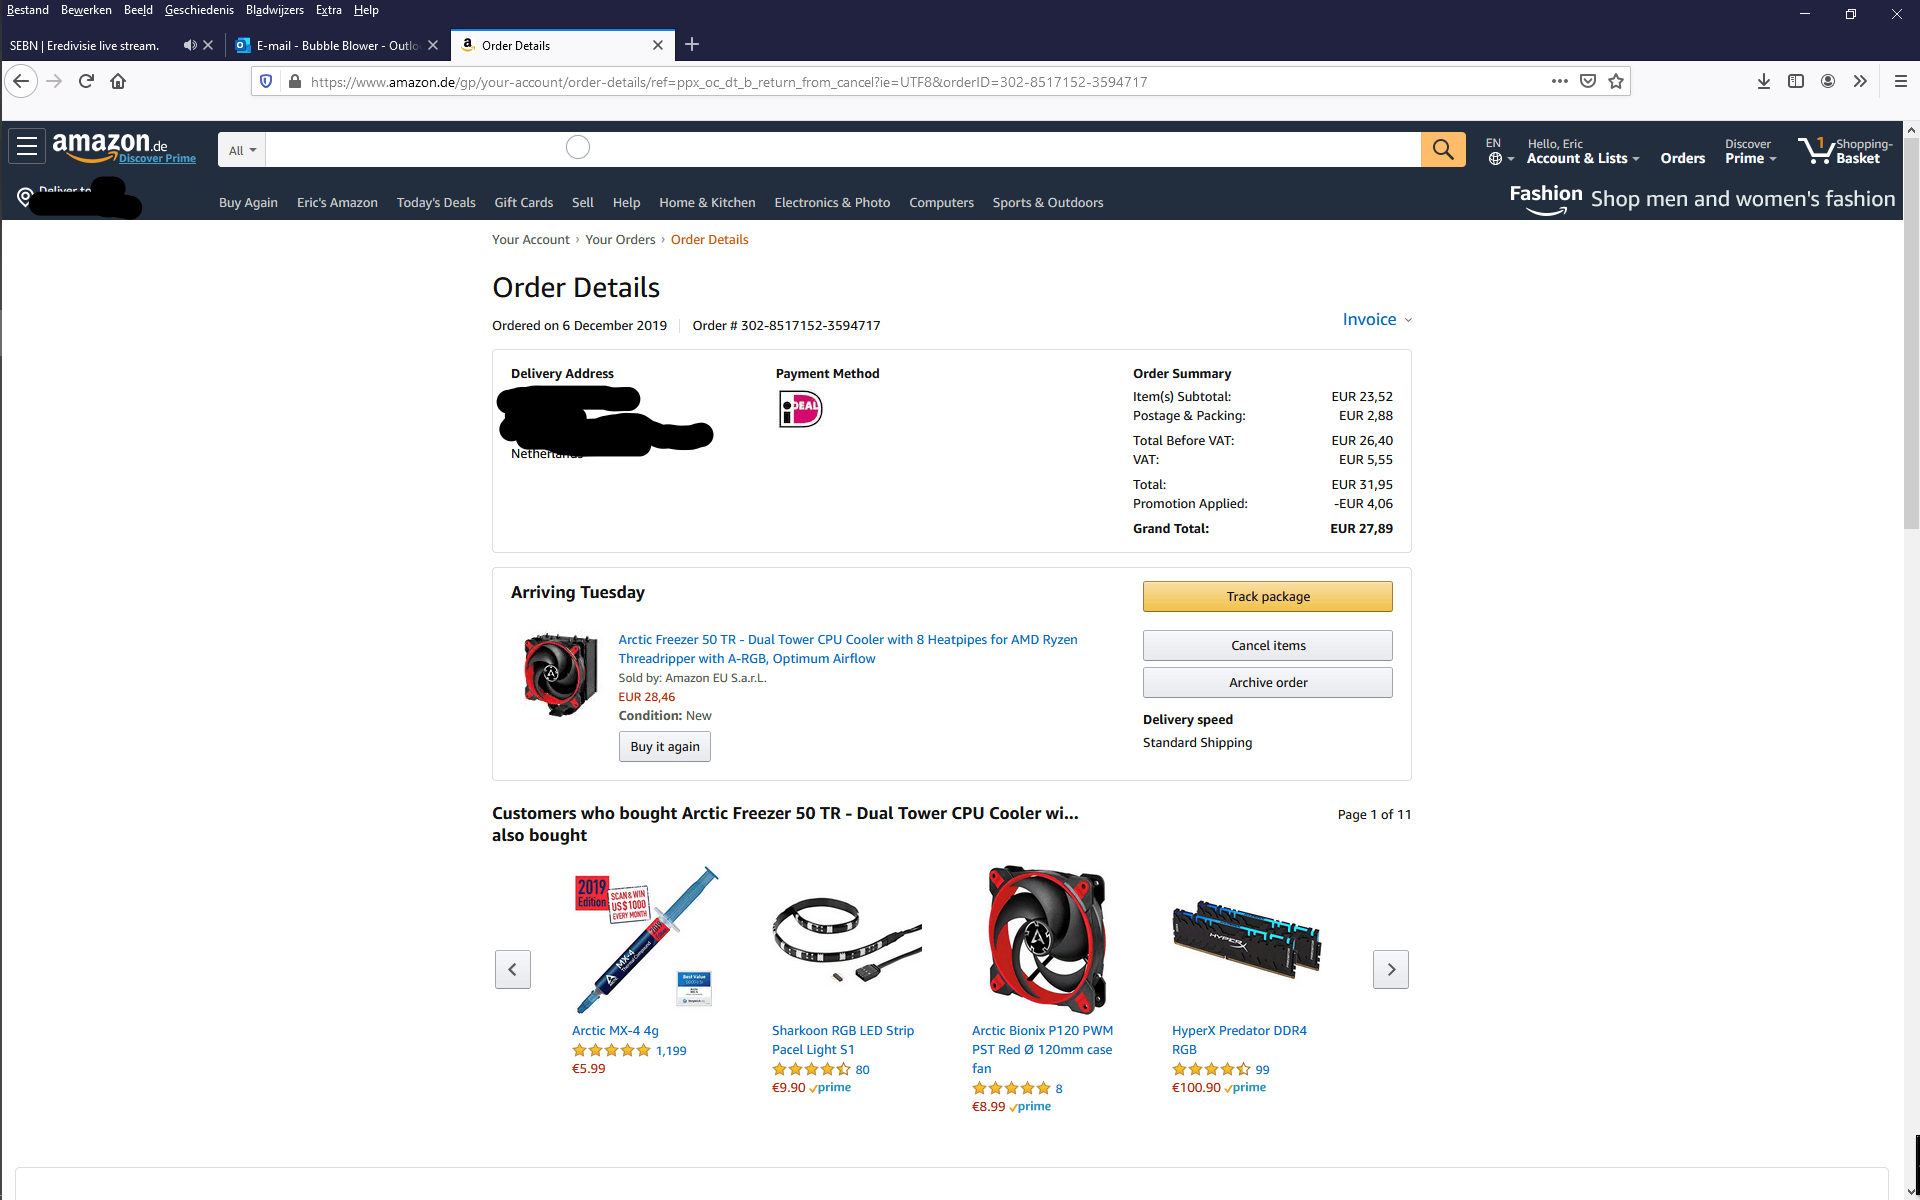The width and height of the screenshot is (1920, 1200).
Task: Click the Track package button
Action: coord(1267,596)
